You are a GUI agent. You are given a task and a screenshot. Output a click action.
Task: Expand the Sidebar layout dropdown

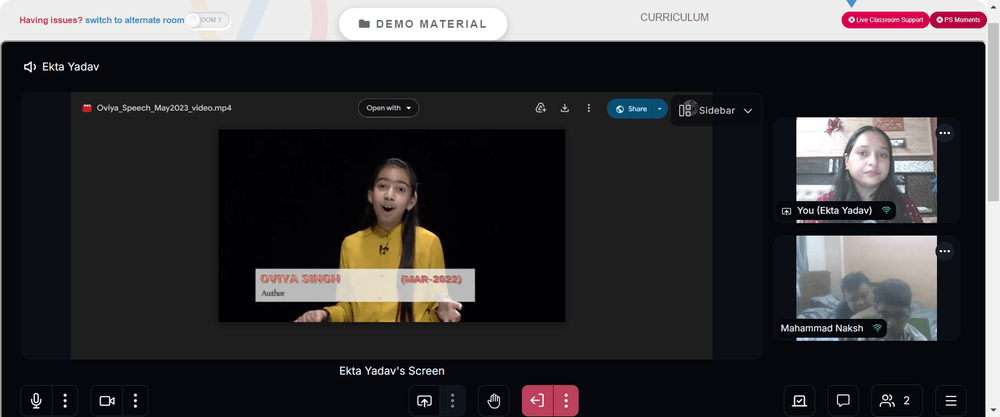click(716, 110)
